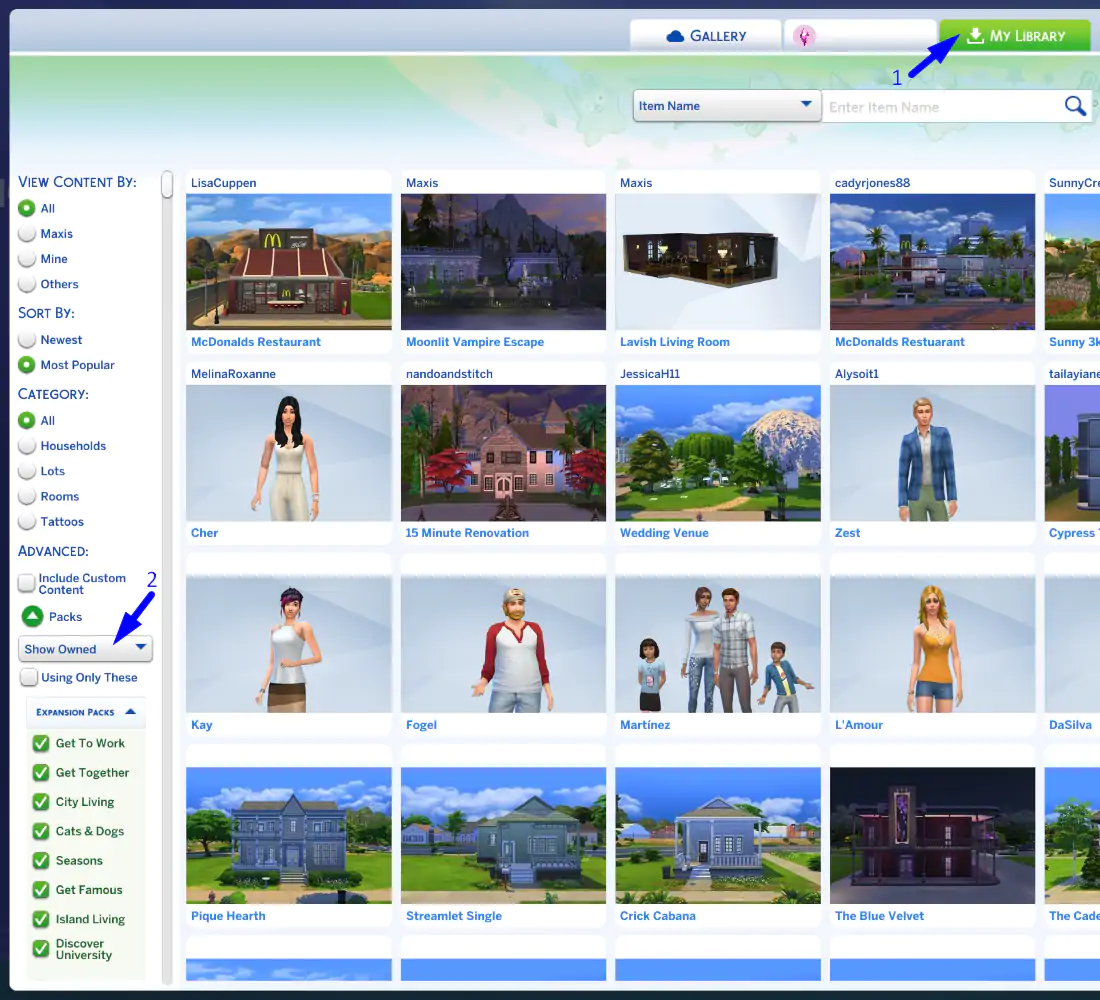Image resolution: width=1100 pixels, height=1000 pixels.
Task: Uncheck the Seasons expansion pack
Action: tap(42, 860)
